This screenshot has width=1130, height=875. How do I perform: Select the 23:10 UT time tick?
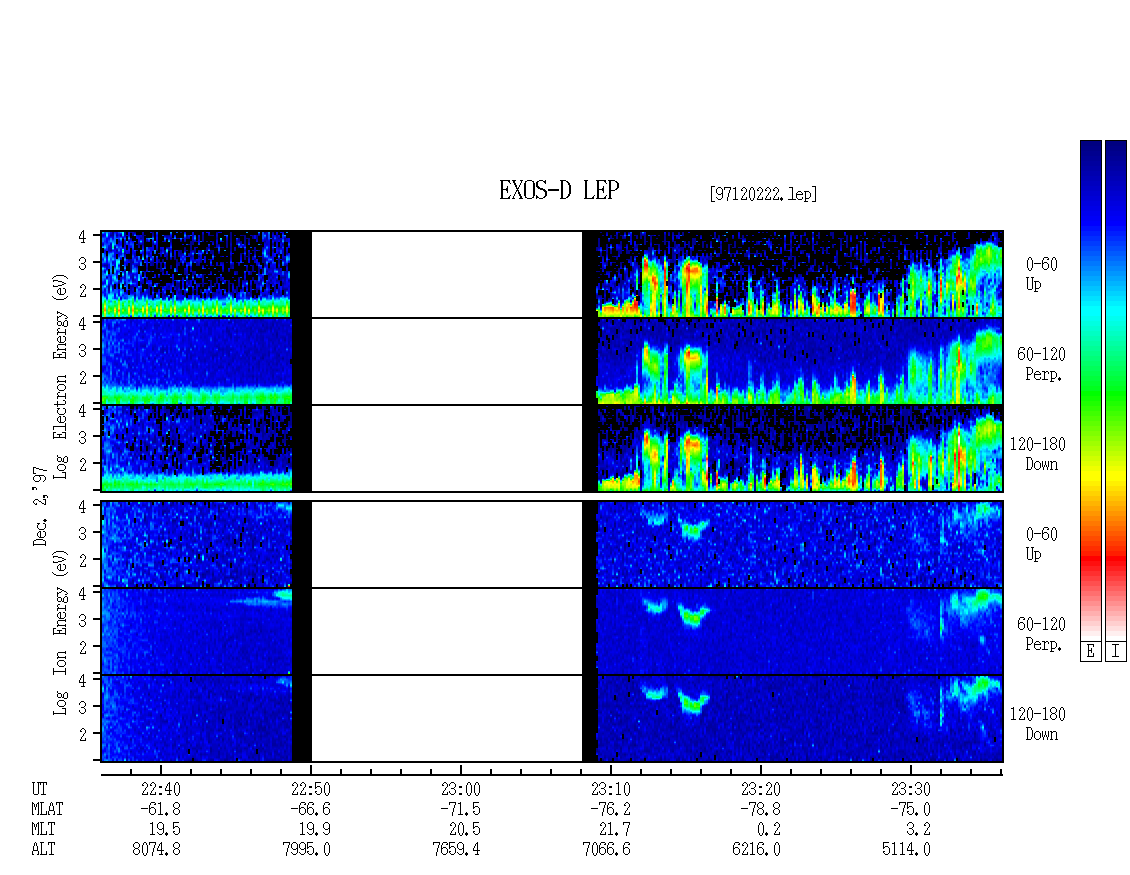pyautogui.click(x=610, y=789)
